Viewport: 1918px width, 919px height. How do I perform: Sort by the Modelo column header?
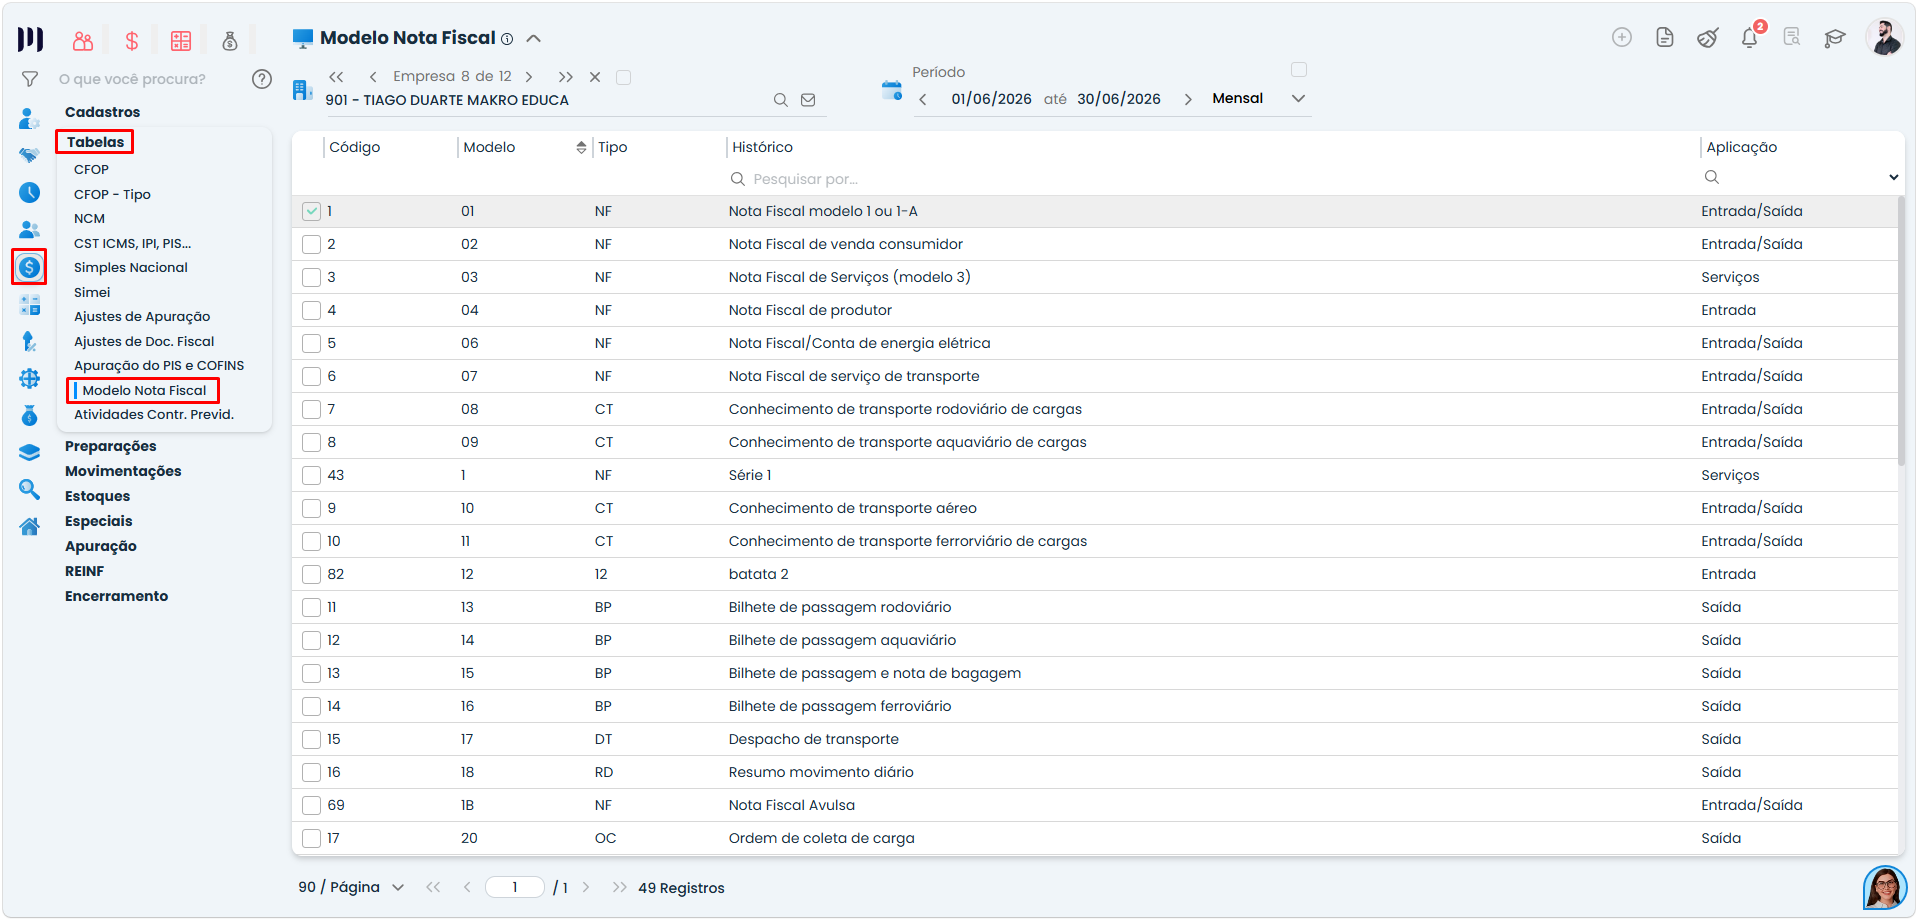[x=489, y=147]
